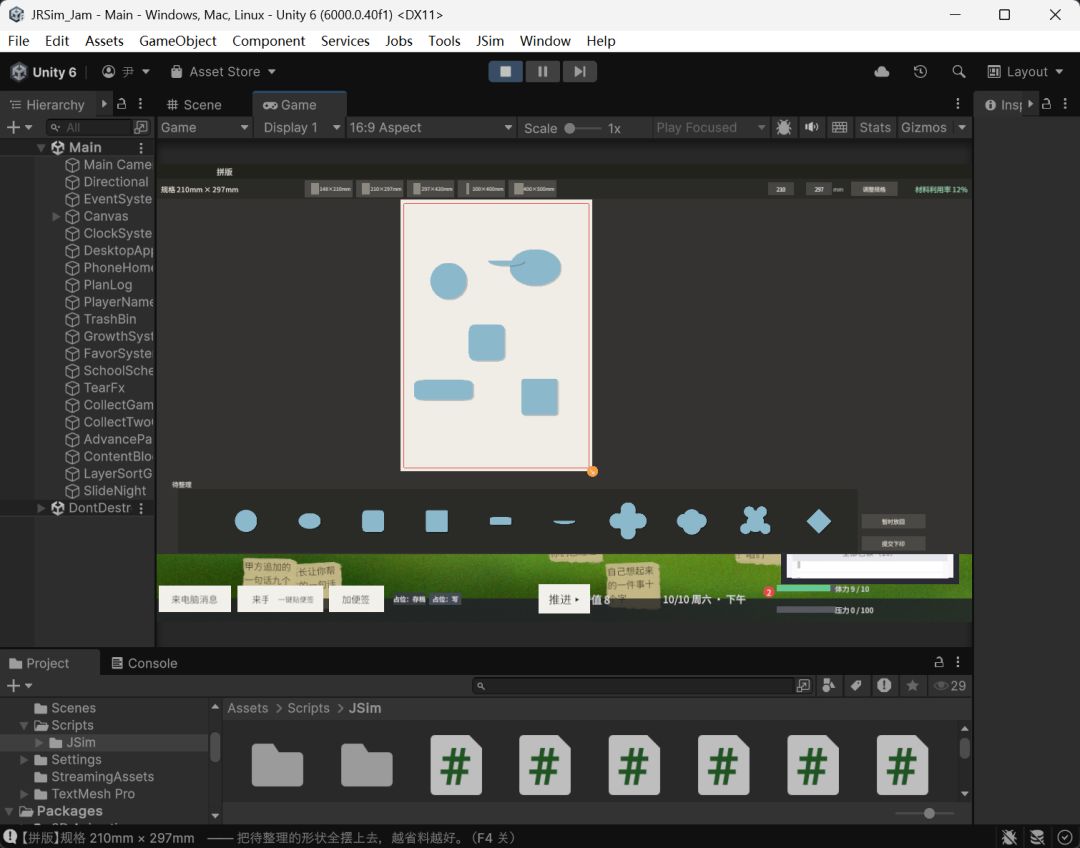
Task: Toggle hidden packages visibility eye showing 29
Action: [x=950, y=685]
